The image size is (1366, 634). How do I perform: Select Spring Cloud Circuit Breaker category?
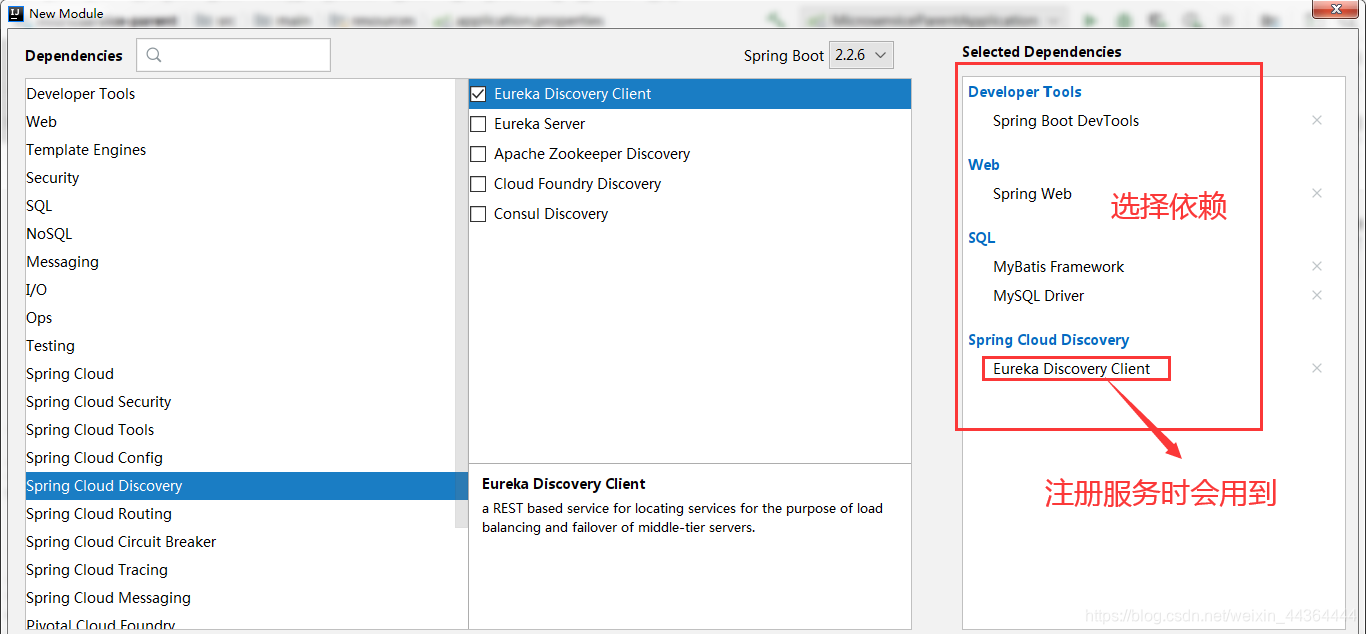click(240, 542)
